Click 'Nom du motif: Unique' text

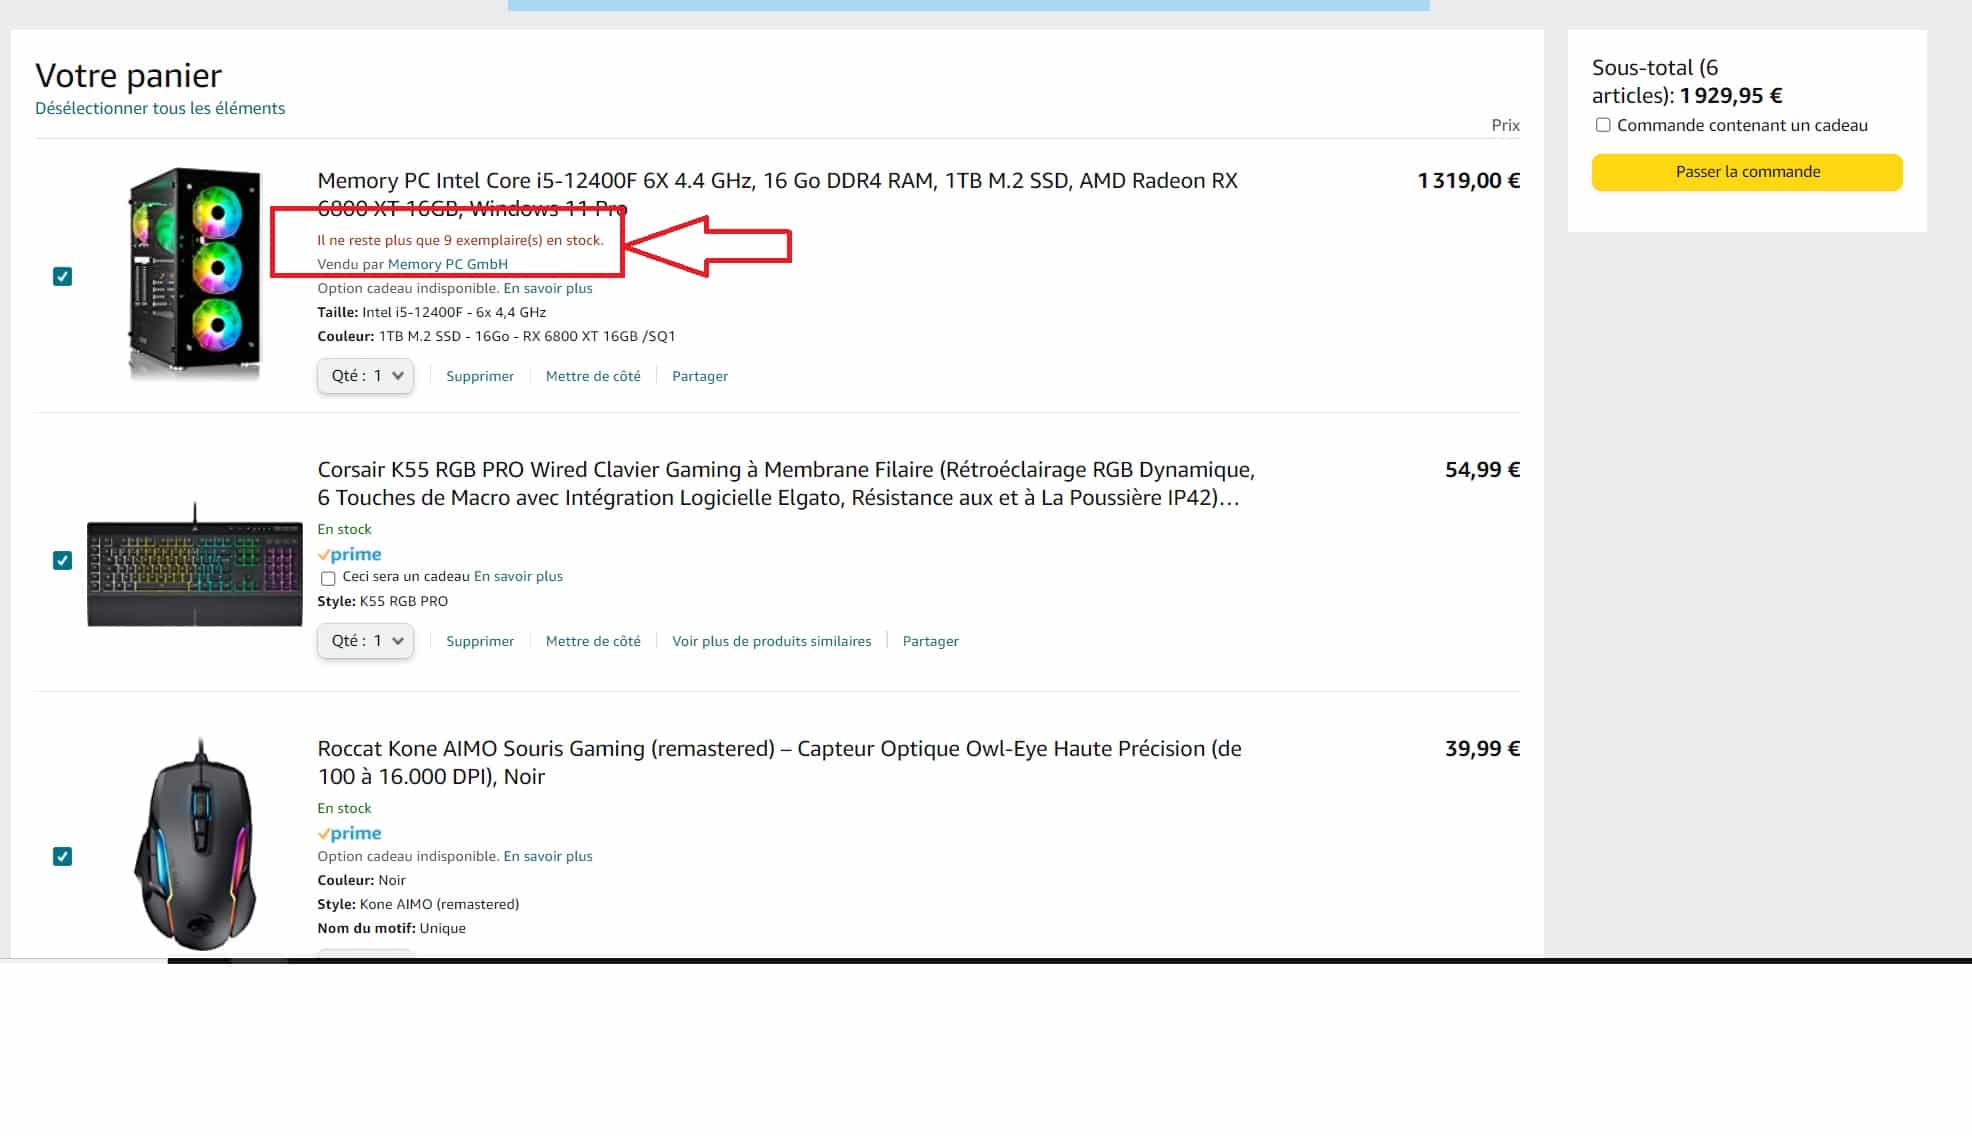coord(392,928)
